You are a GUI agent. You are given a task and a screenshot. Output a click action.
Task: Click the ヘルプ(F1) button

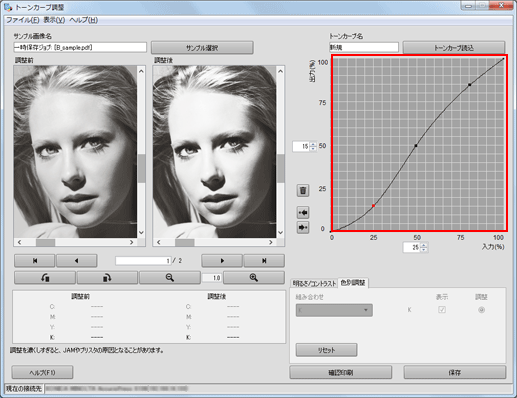pyautogui.click(x=42, y=372)
